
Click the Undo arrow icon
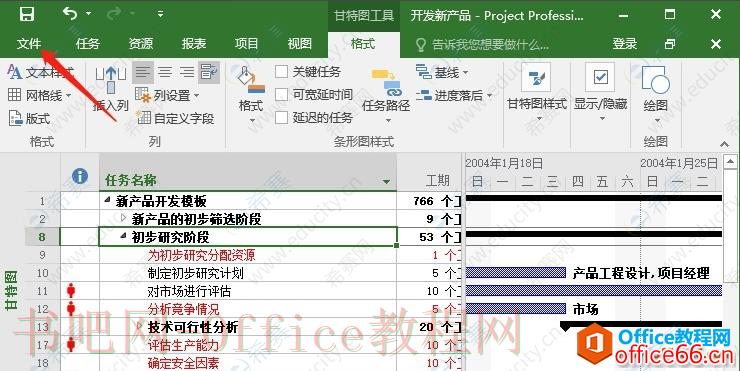(70, 14)
